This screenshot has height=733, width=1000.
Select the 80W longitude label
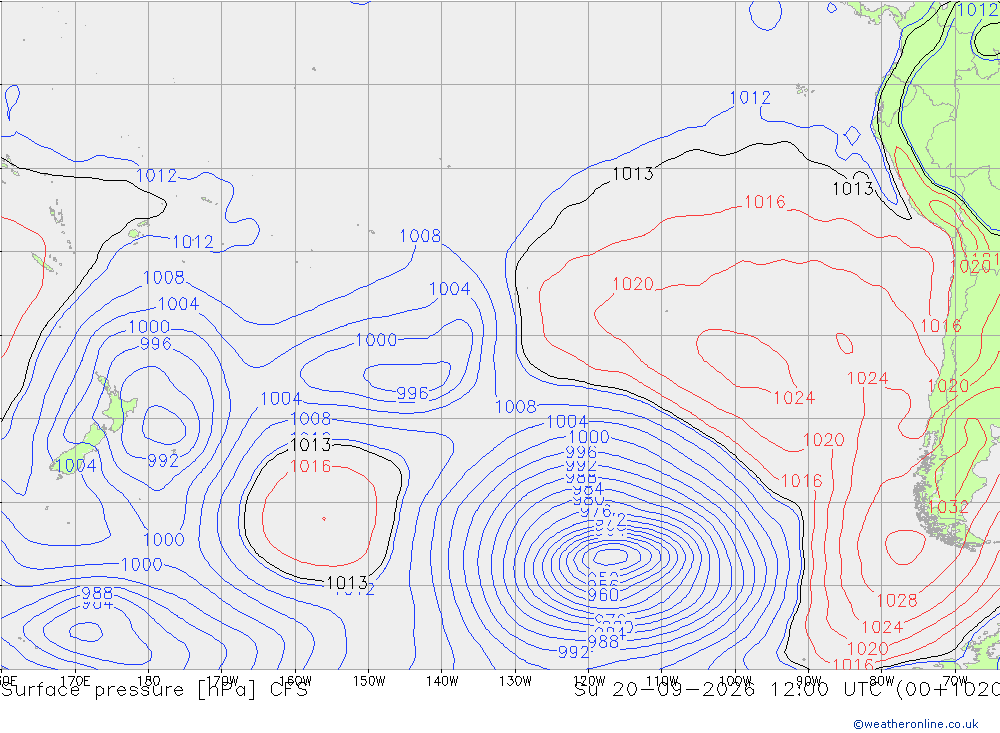882,681
